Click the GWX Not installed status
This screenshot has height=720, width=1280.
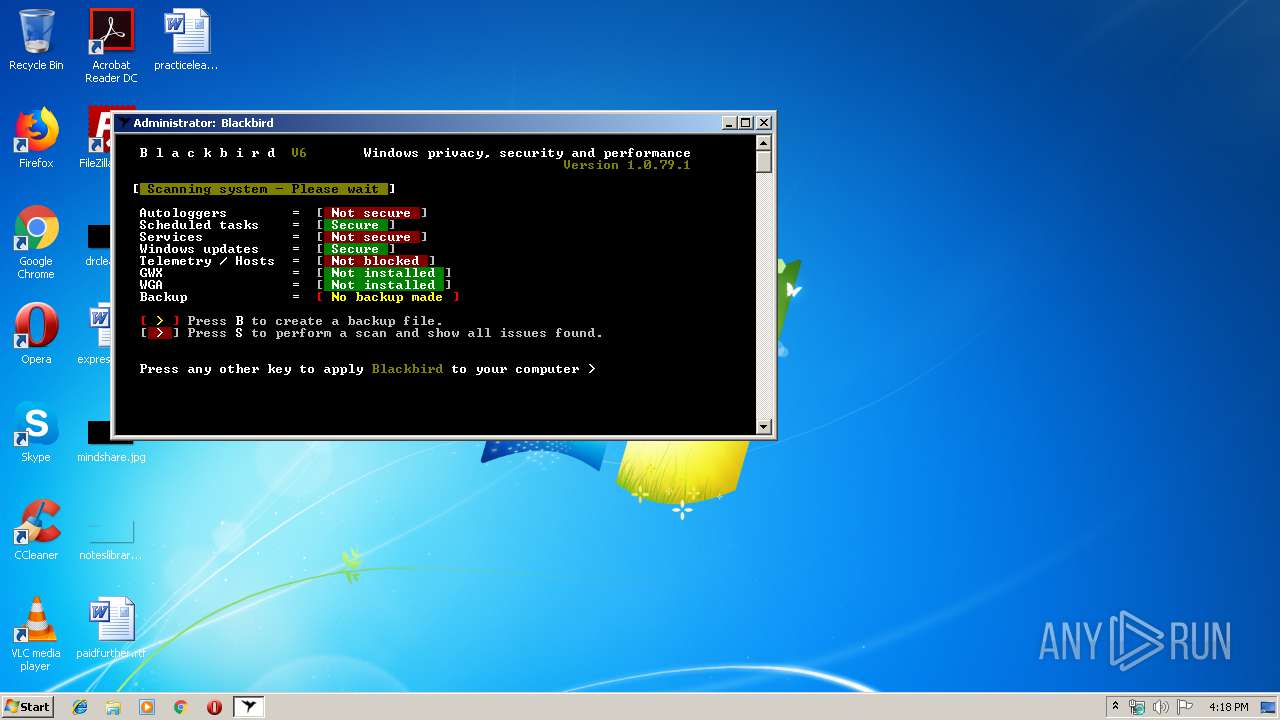[383, 273]
